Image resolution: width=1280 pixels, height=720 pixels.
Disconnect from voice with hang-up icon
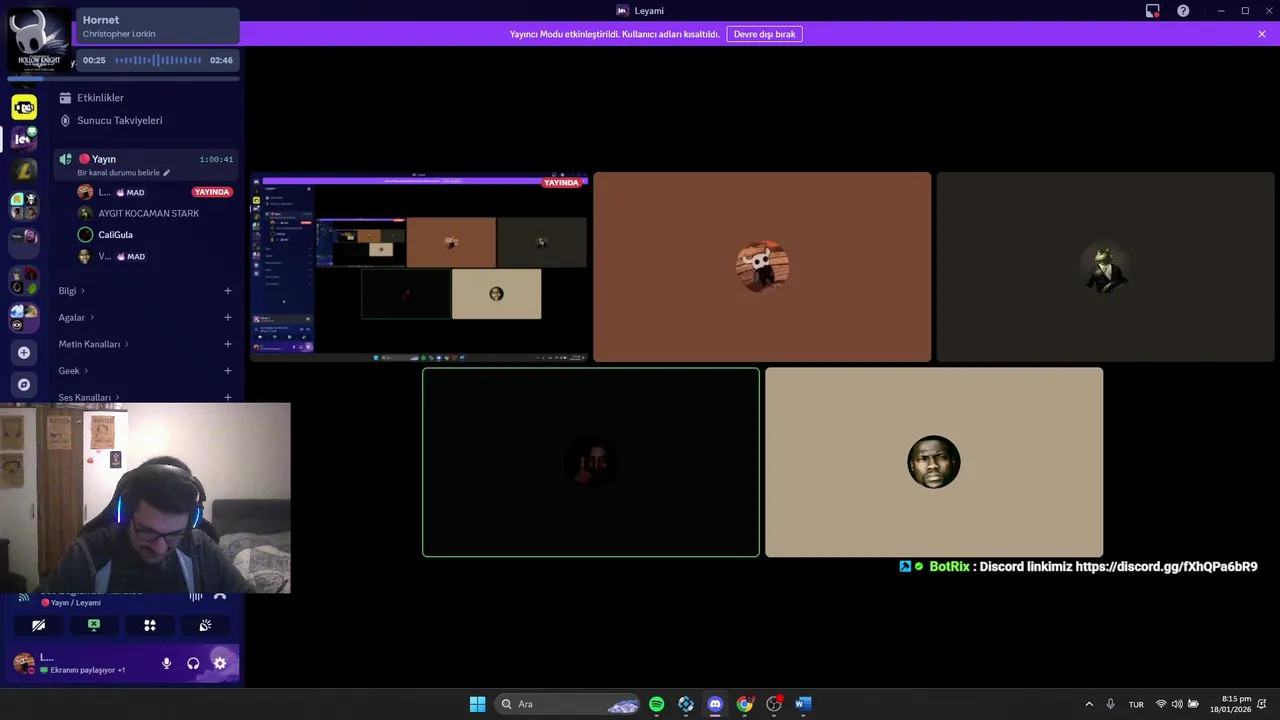click(220, 597)
